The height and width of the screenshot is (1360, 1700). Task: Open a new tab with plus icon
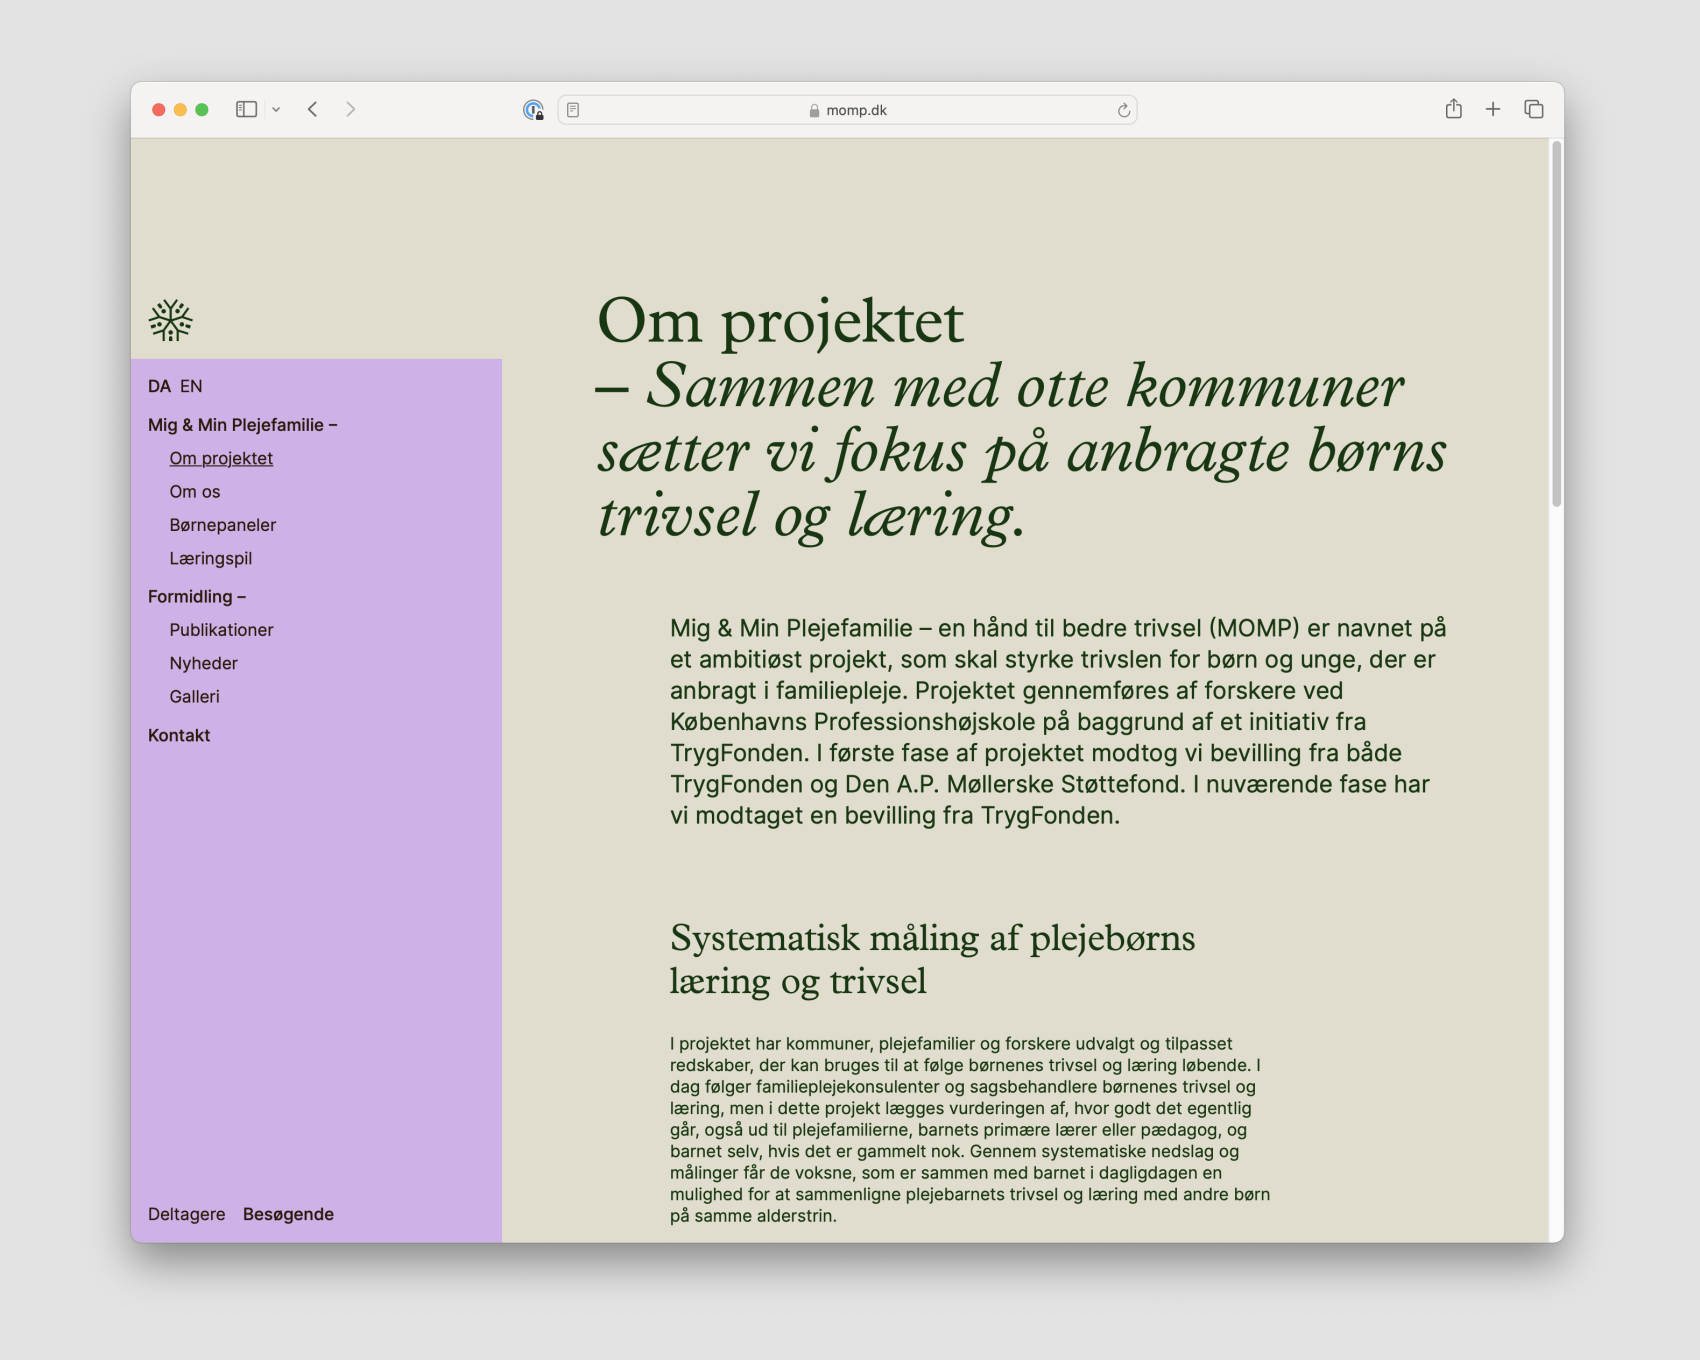coord(1492,109)
